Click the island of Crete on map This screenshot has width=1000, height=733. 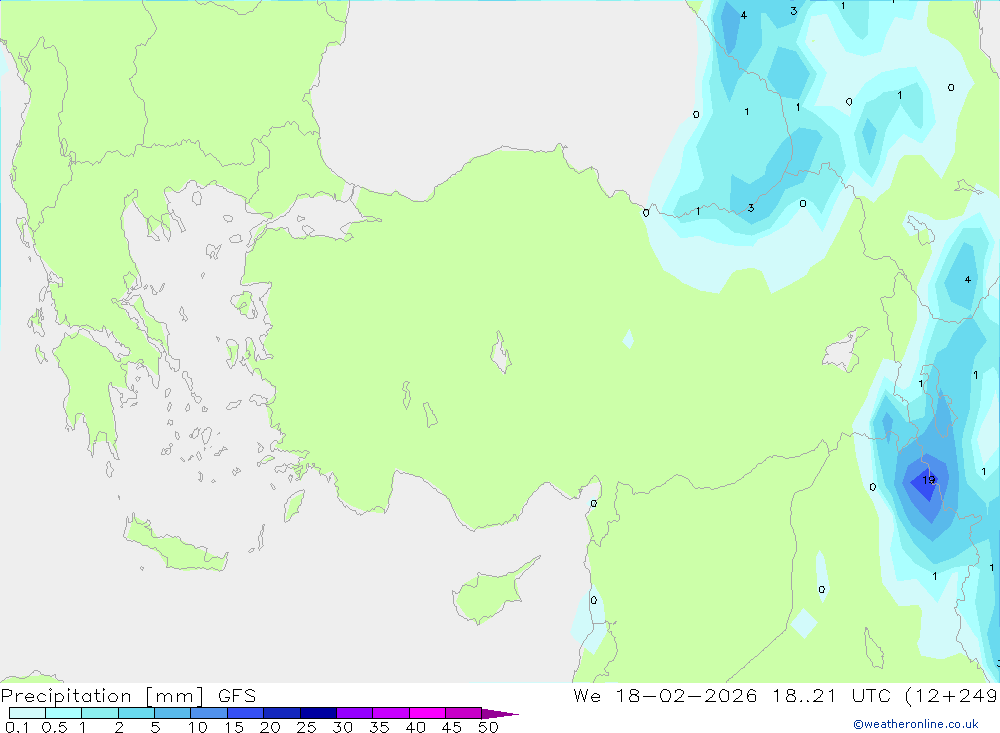point(175,546)
